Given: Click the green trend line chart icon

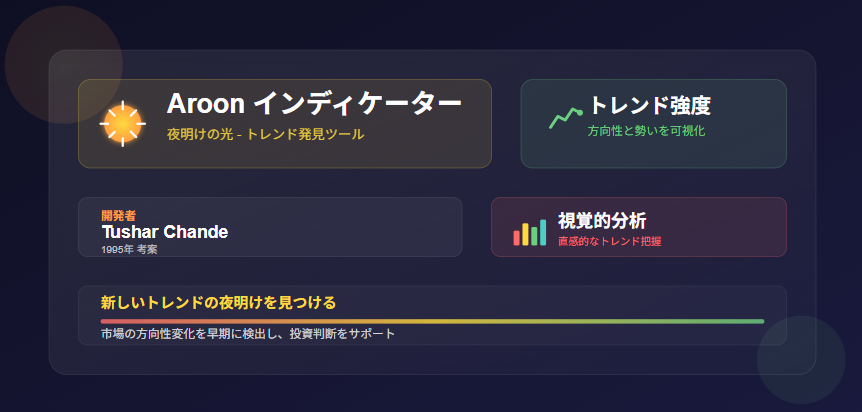Looking at the screenshot, I should click(566, 118).
